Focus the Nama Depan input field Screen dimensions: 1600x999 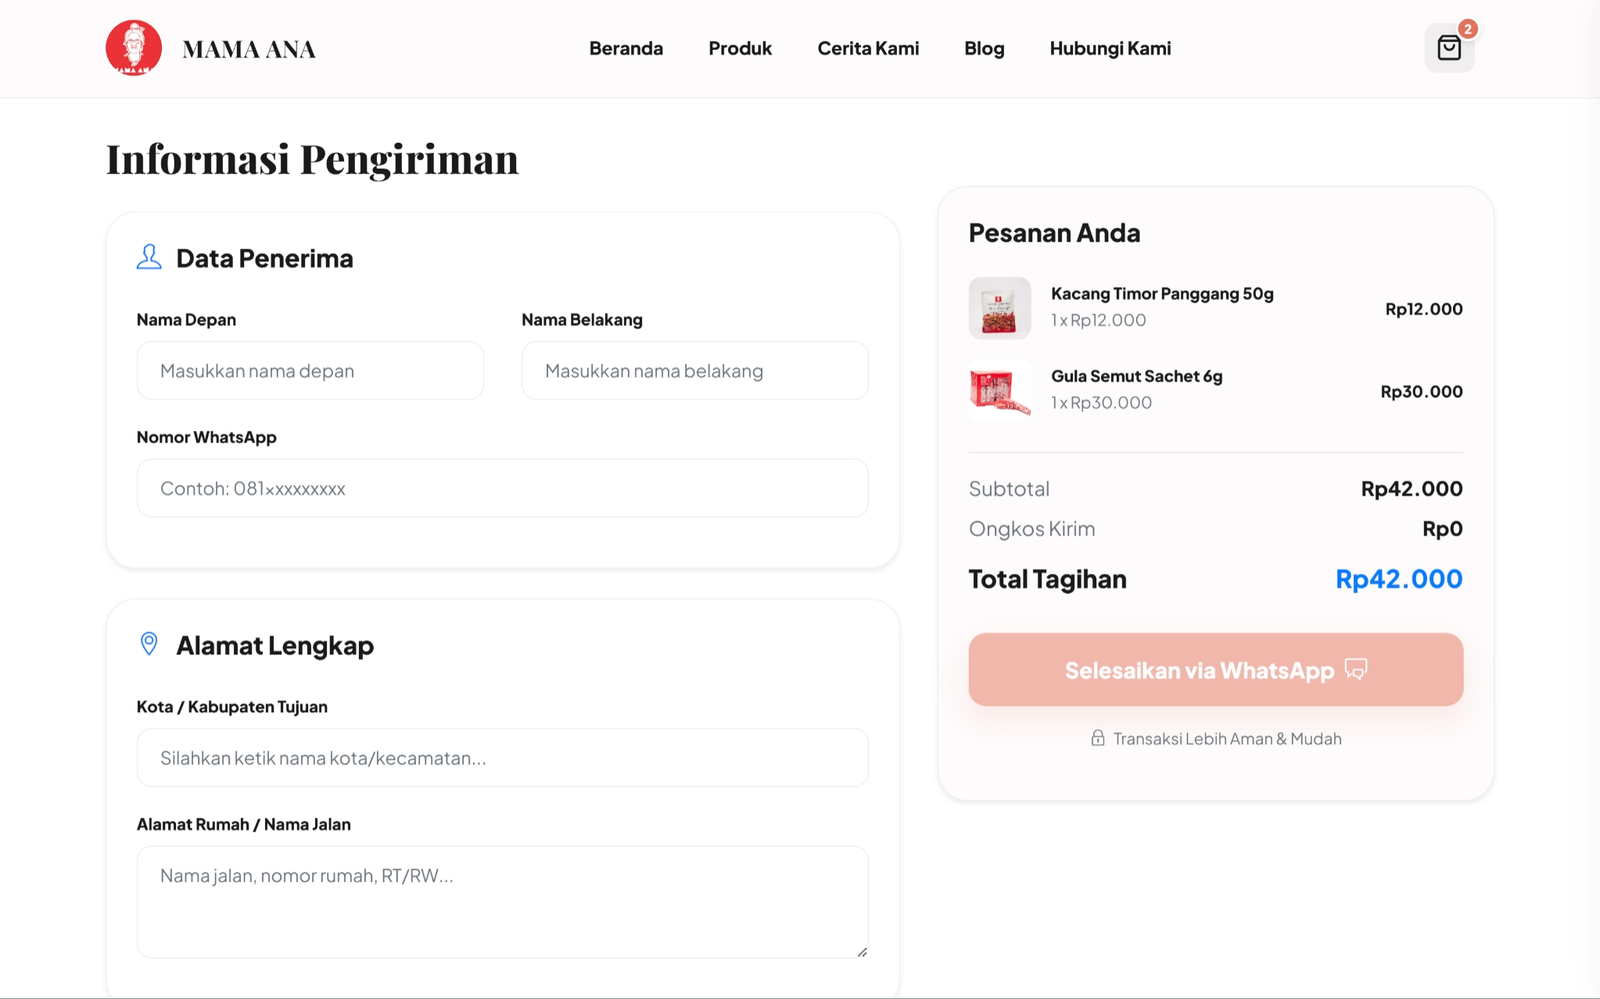point(310,371)
